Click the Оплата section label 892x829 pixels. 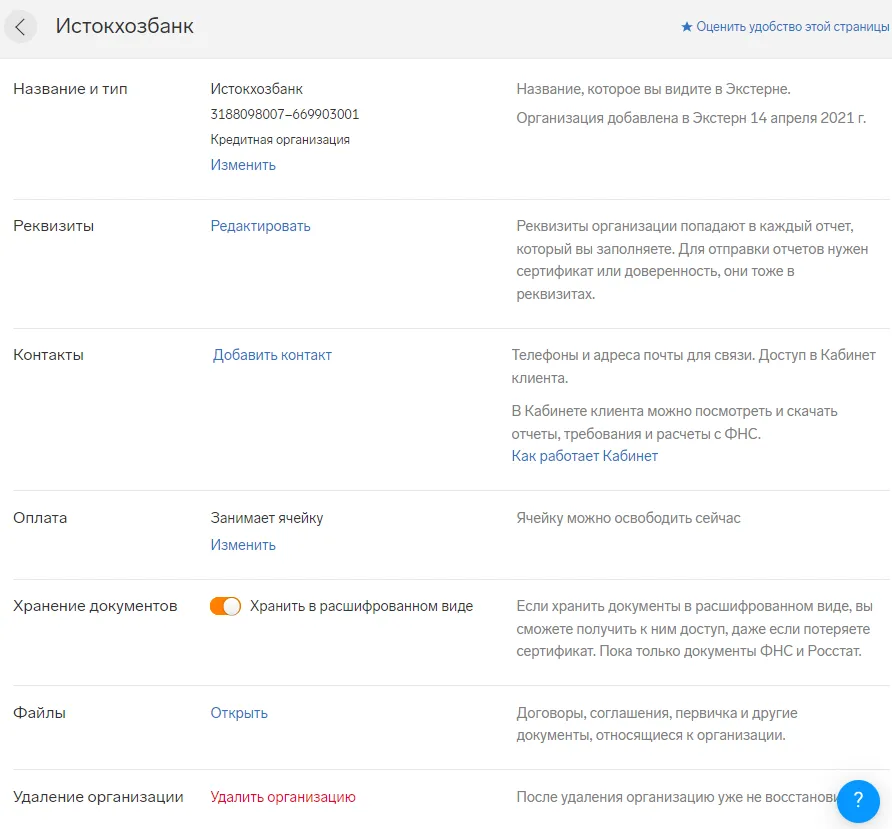[x=40, y=518]
